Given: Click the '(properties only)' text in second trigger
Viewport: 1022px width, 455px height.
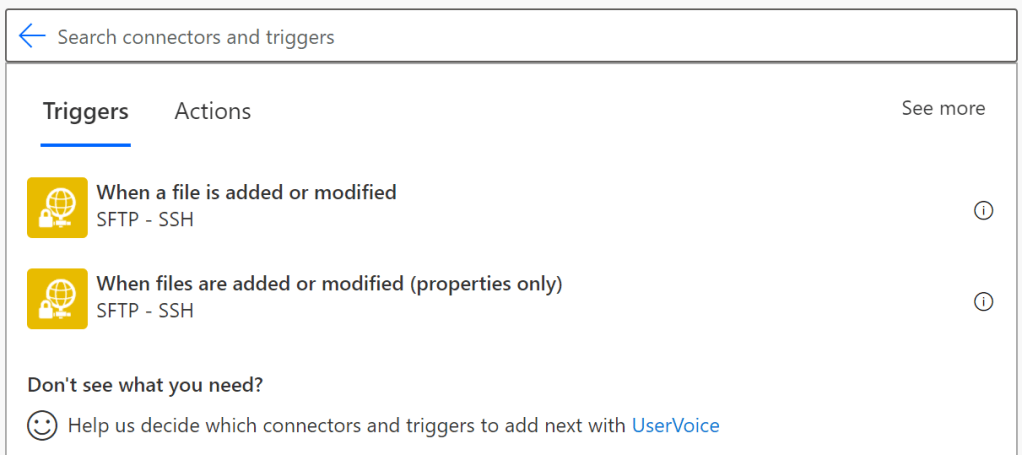Looking at the screenshot, I should coord(485,284).
